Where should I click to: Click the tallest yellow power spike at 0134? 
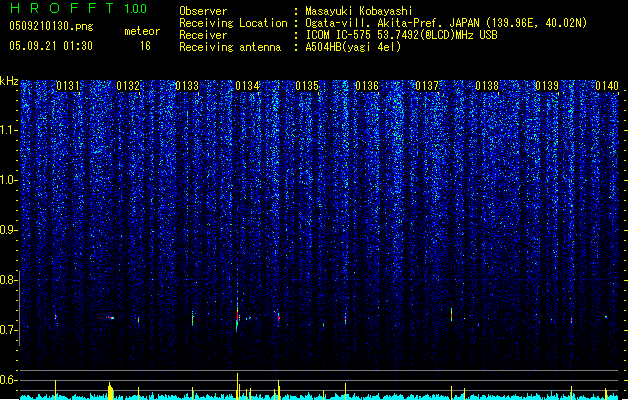[x=237, y=386]
